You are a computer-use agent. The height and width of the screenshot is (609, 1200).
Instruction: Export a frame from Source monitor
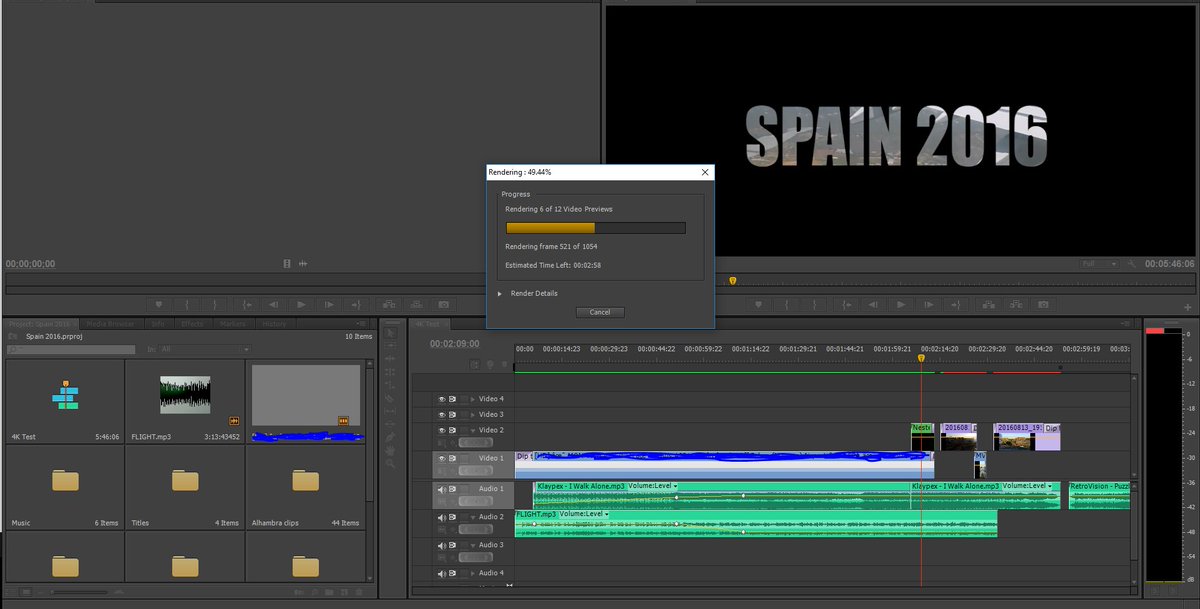tap(443, 305)
